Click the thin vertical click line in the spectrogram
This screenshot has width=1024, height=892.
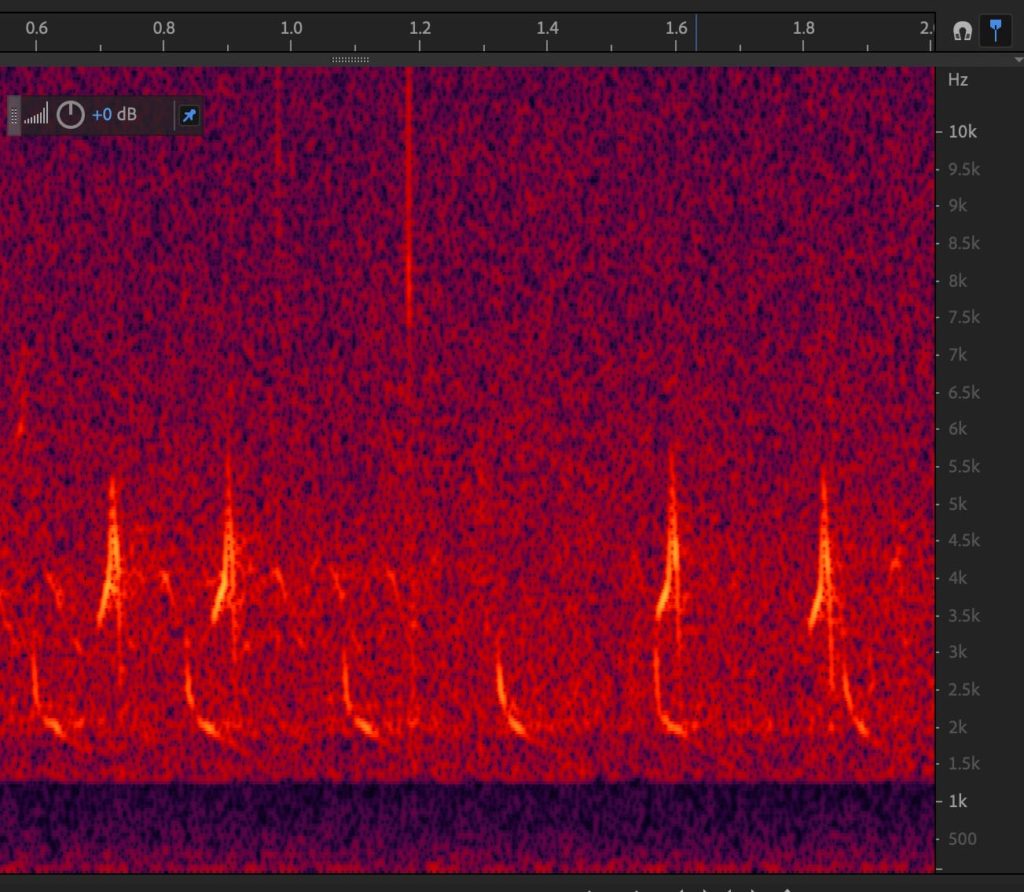click(409, 200)
